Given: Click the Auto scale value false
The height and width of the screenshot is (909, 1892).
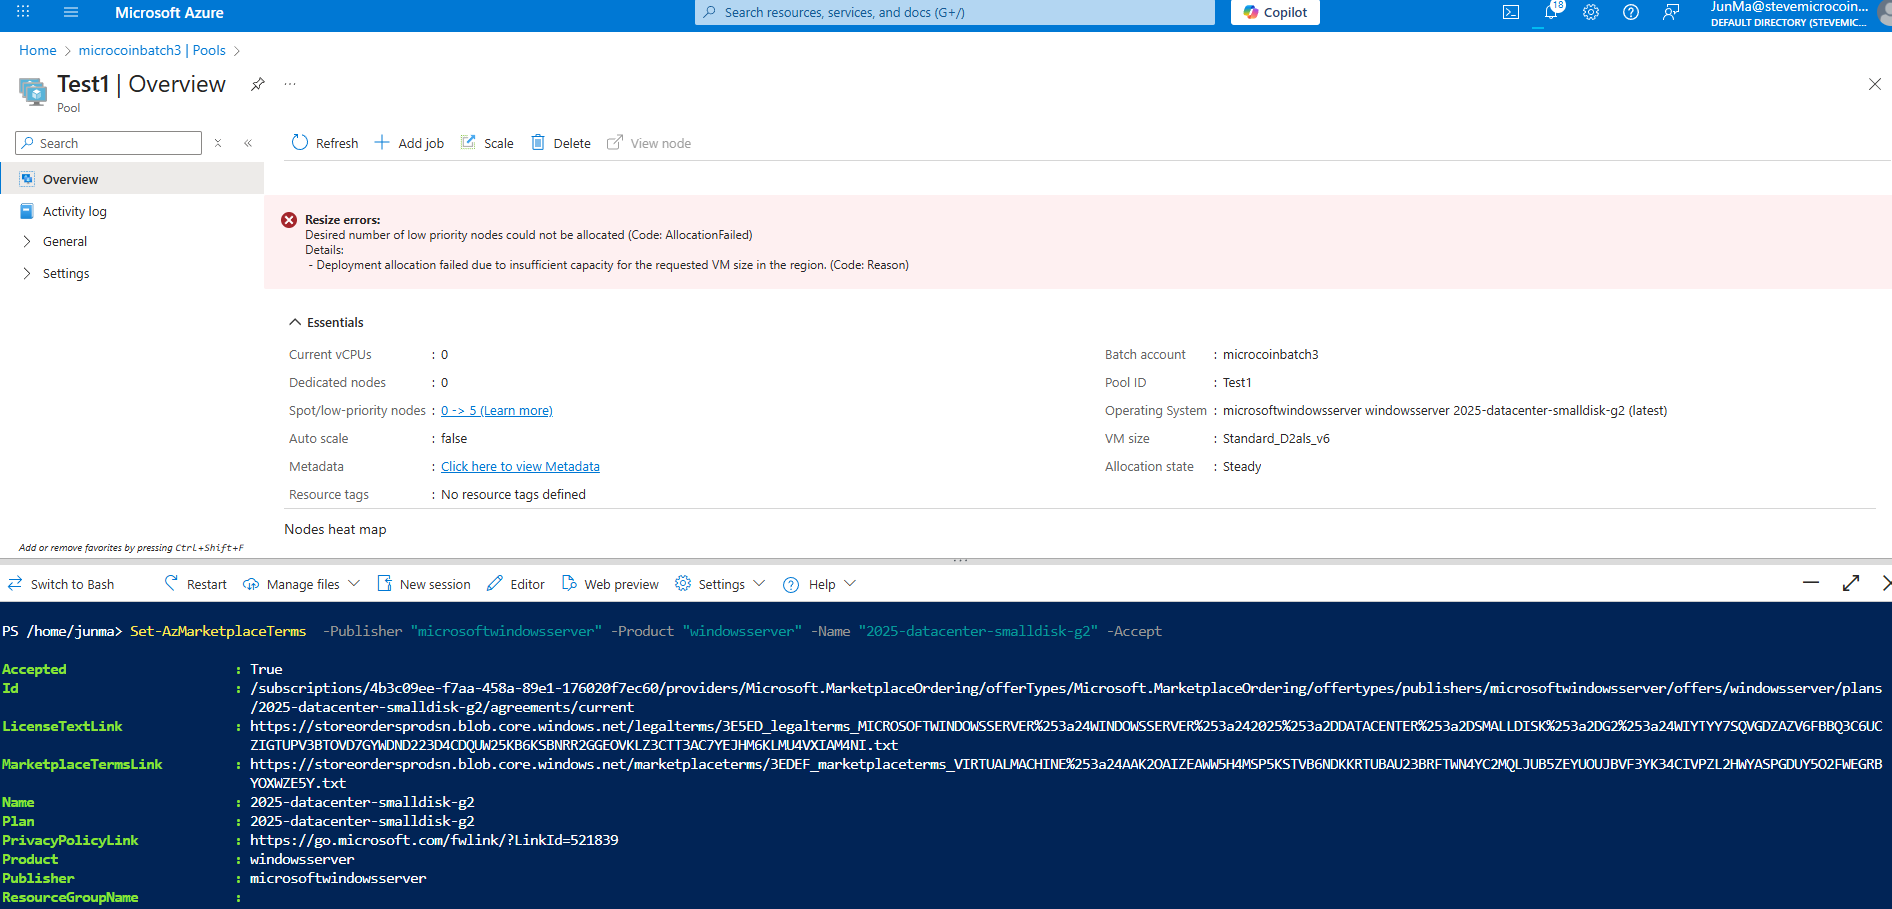Looking at the screenshot, I should 454,439.
